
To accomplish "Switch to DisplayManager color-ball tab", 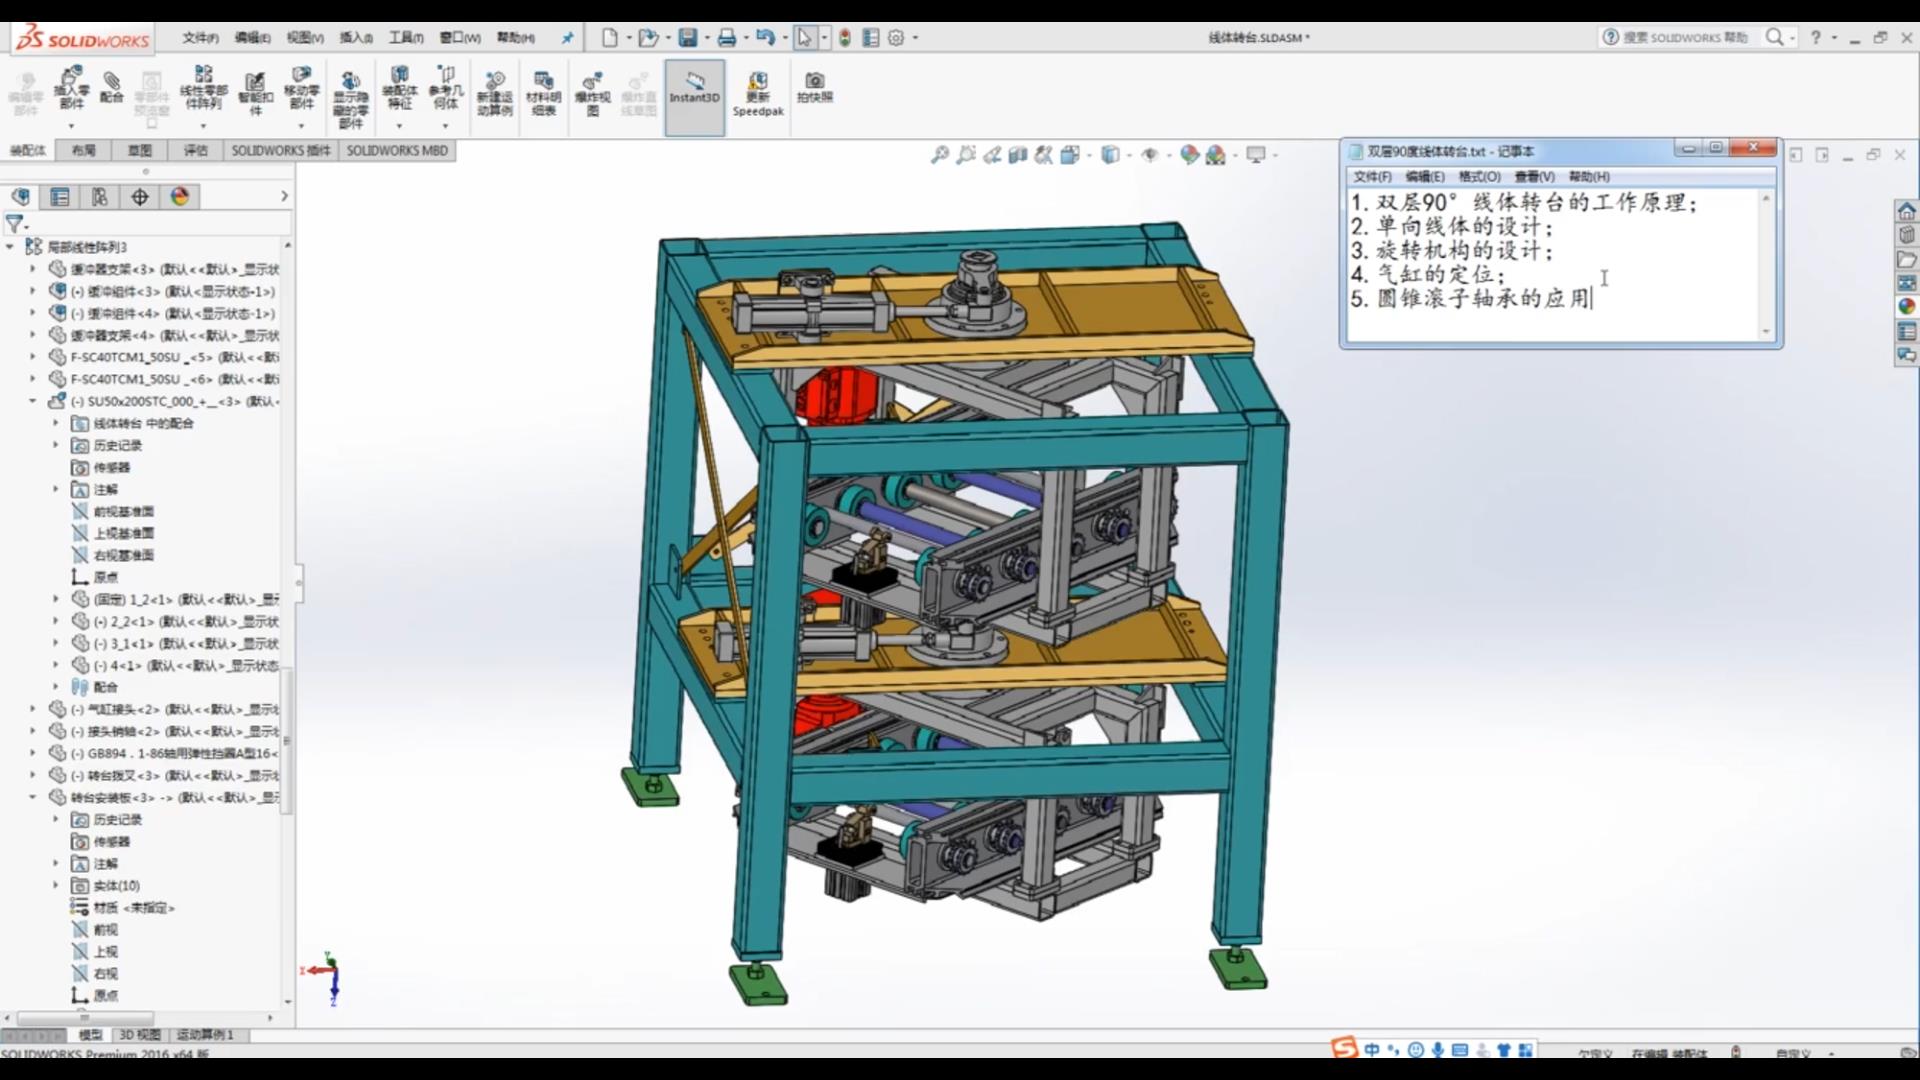I will 180,197.
